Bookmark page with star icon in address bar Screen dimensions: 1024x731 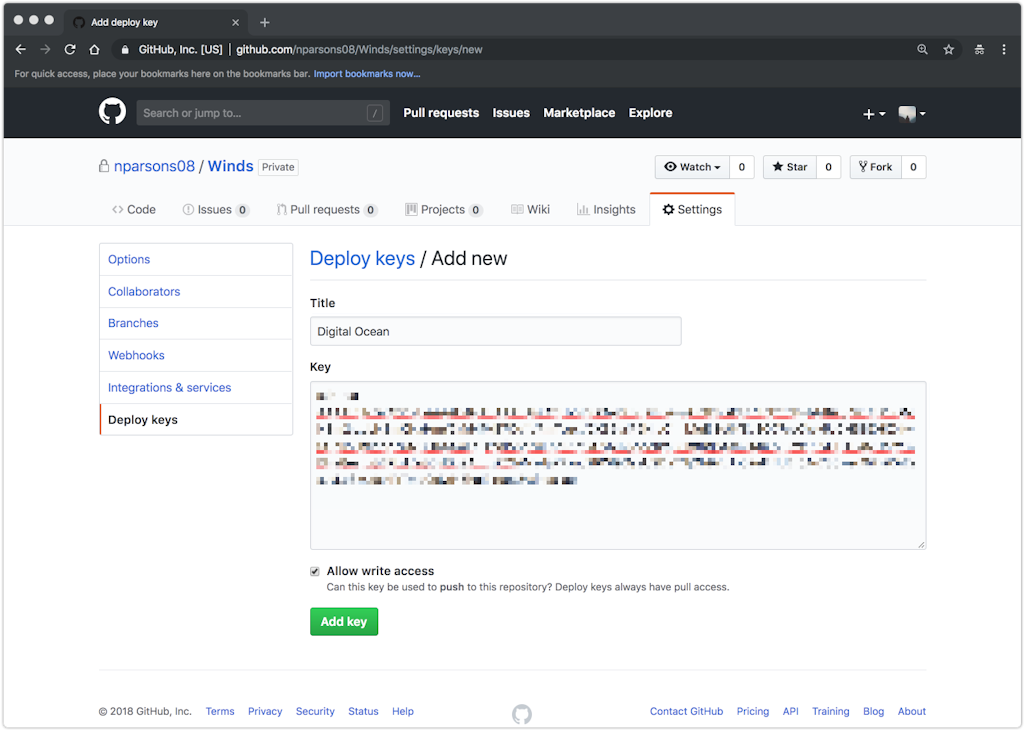tap(949, 49)
